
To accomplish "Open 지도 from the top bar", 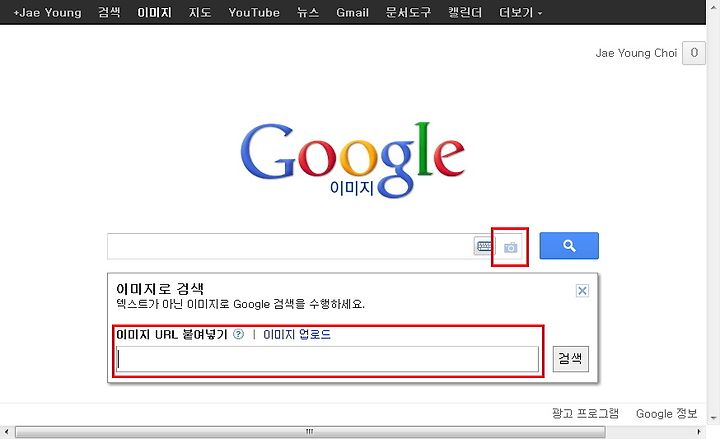I will point(200,12).
